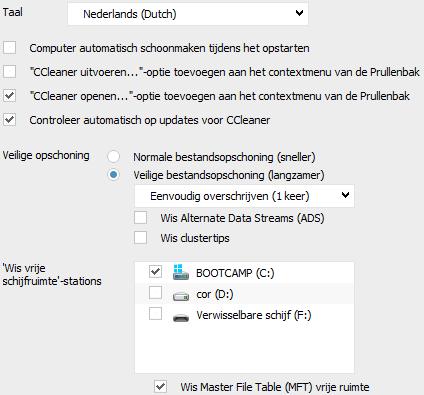
Task: Expand the Eenvoudig overschrijven (1 keer) dropdown
Action: click(244, 196)
